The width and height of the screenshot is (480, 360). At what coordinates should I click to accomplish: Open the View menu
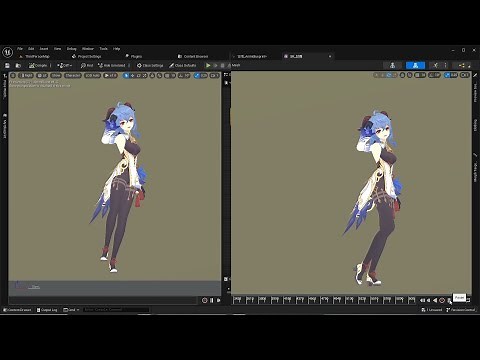(57, 49)
